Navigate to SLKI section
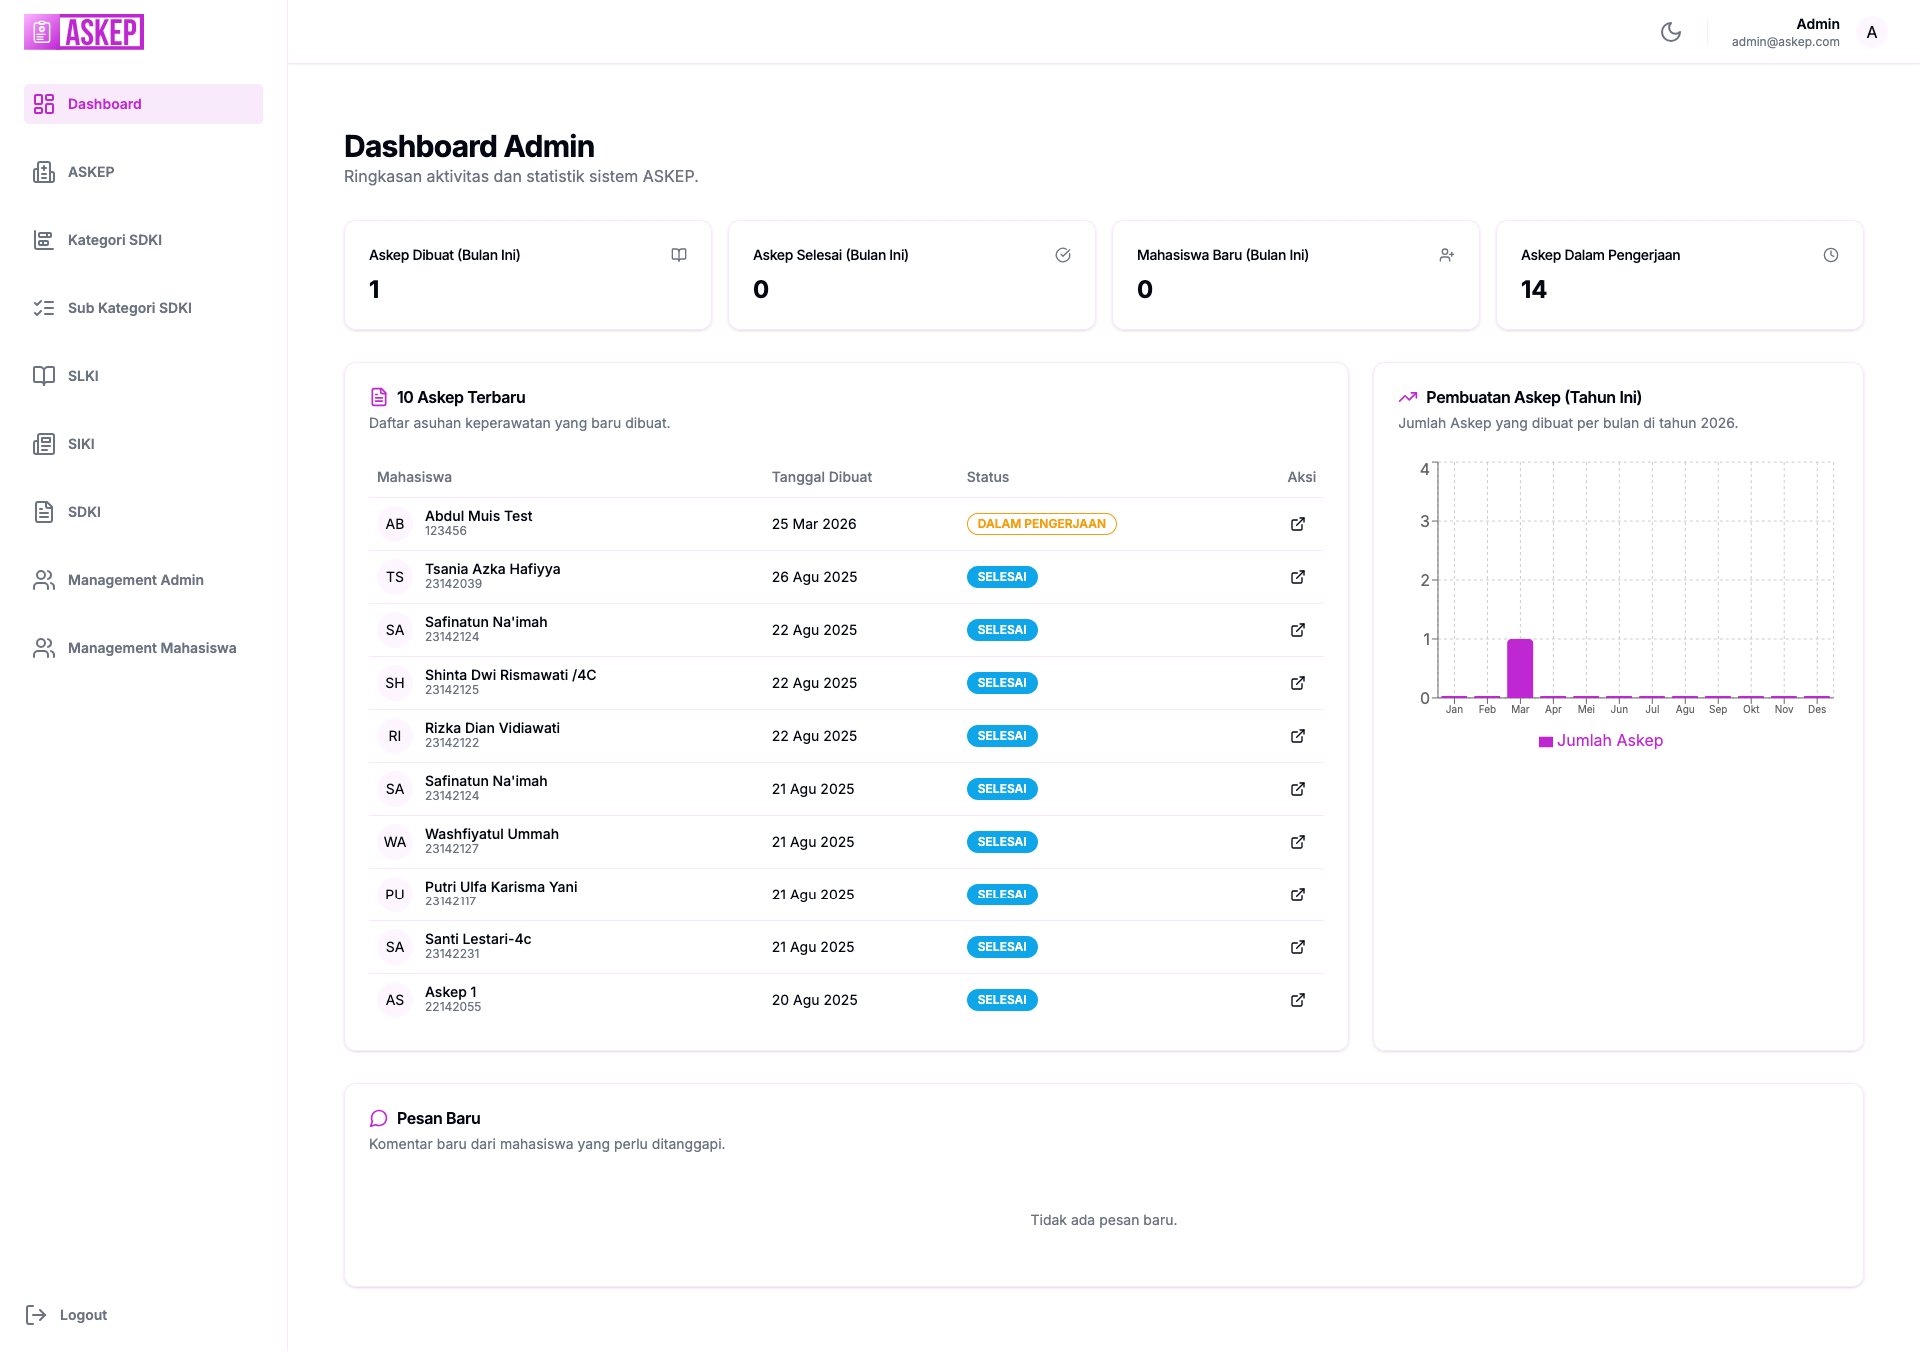Image resolution: width=1920 pixels, height=1352 pixels. (x=83, y=376)
